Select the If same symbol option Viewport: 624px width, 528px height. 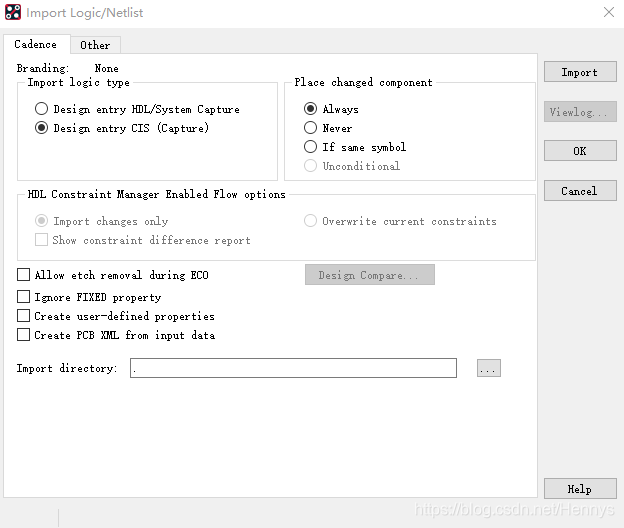point(311,147)
